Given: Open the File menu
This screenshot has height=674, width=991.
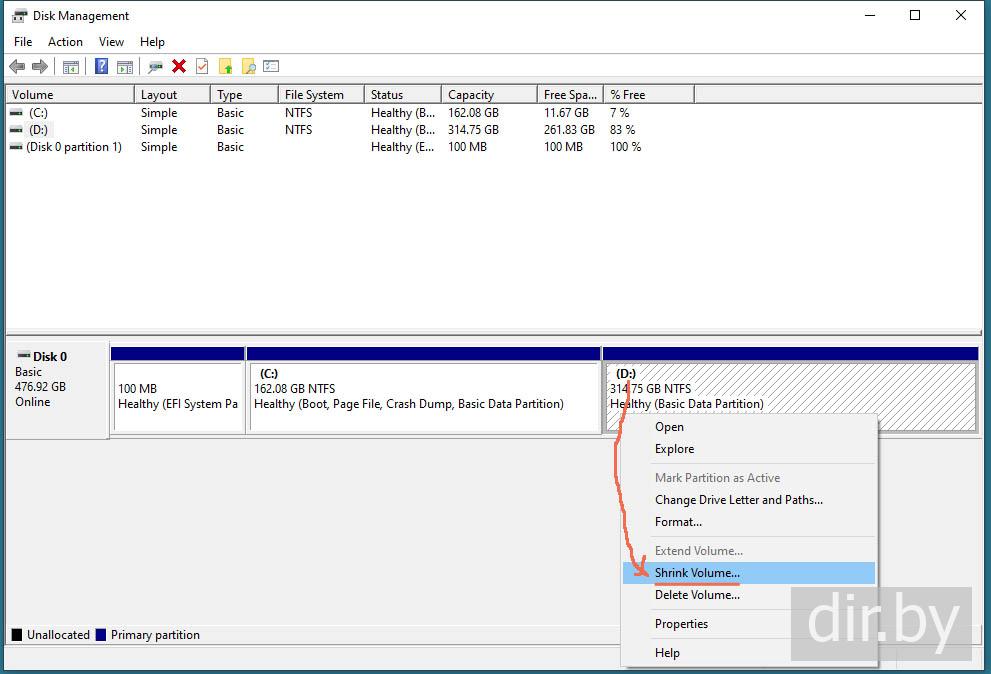Looking at the screenshot, I should [x=23, y=42].
